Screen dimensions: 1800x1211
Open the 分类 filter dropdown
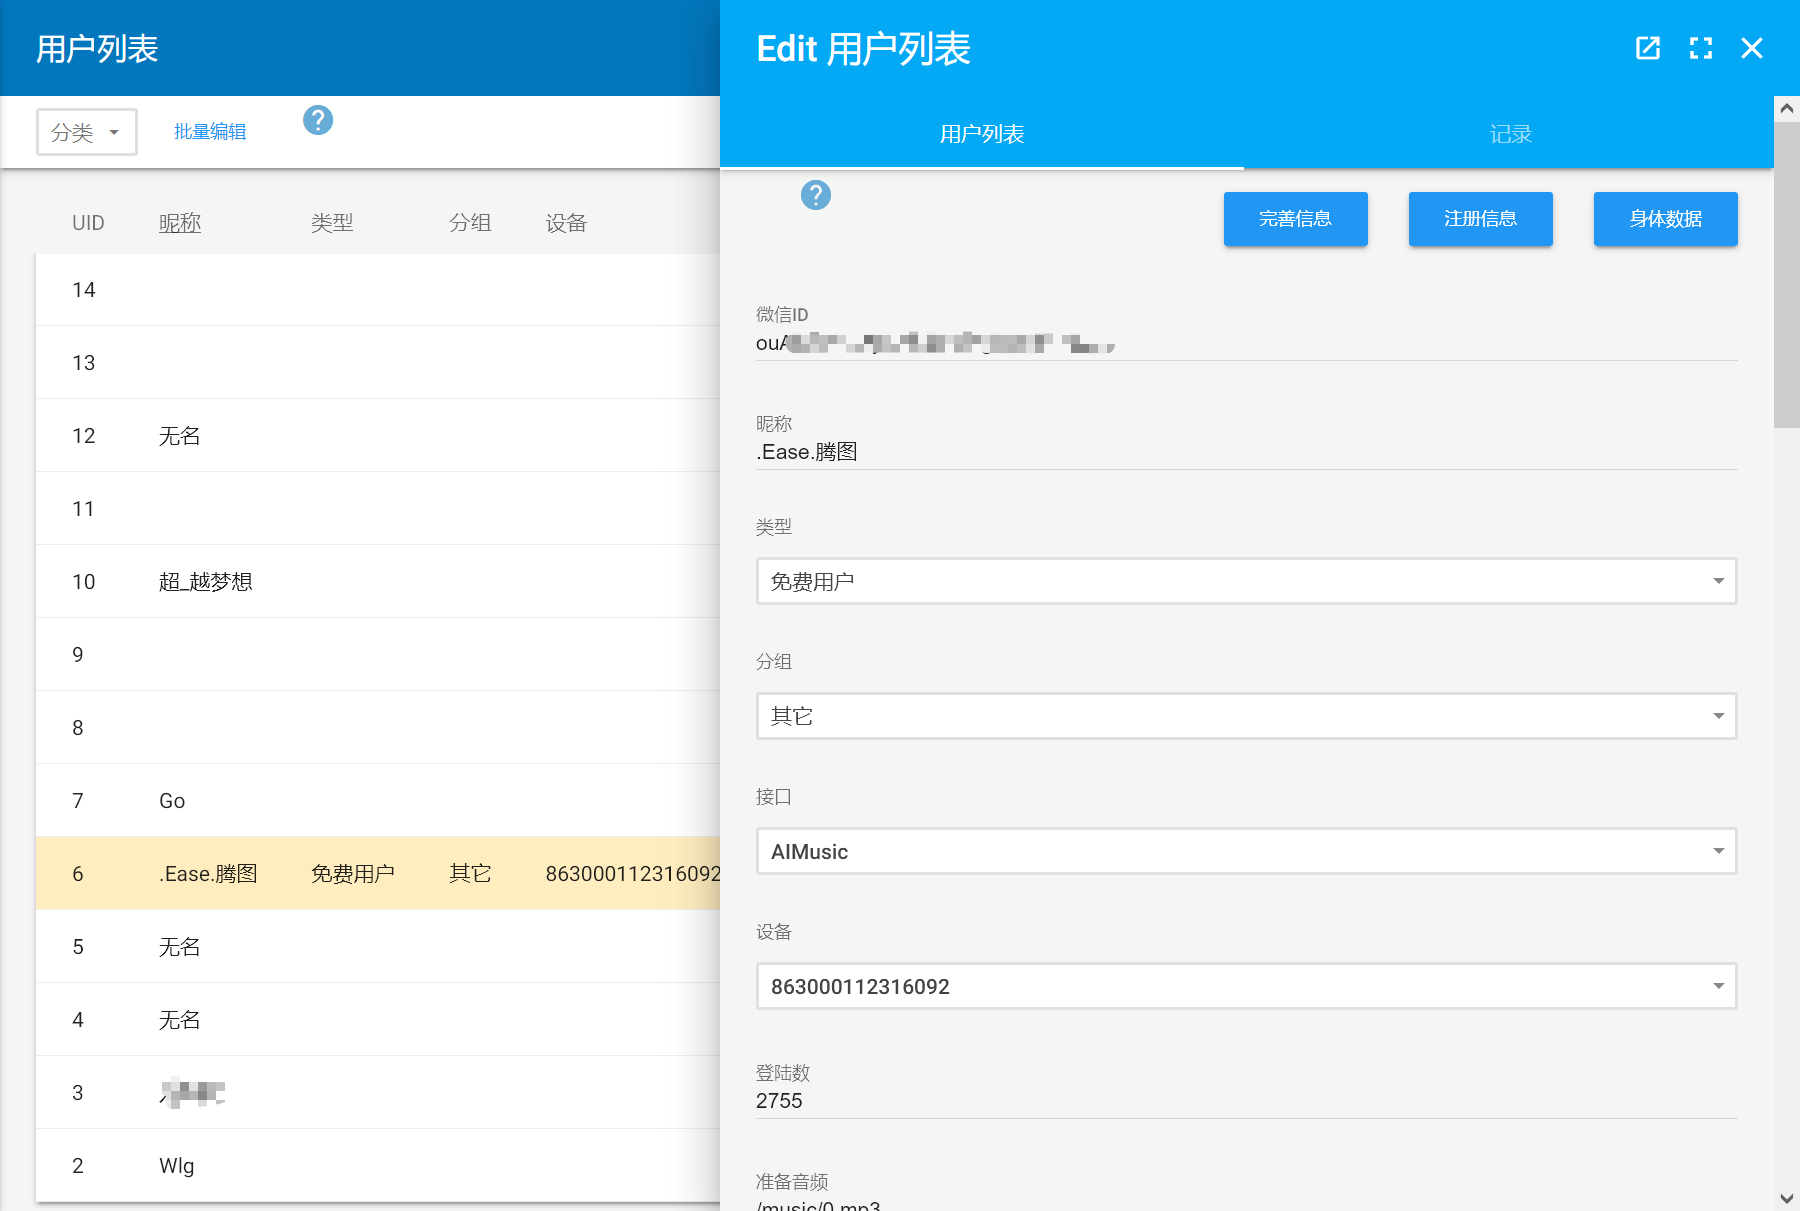click(87, 132)
